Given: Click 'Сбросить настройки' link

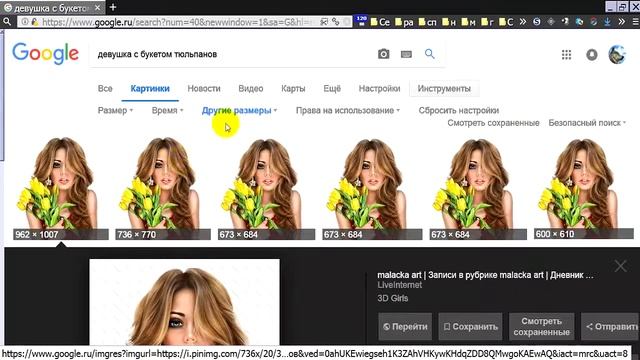Looking at the screenshot, I should (458, 111).
